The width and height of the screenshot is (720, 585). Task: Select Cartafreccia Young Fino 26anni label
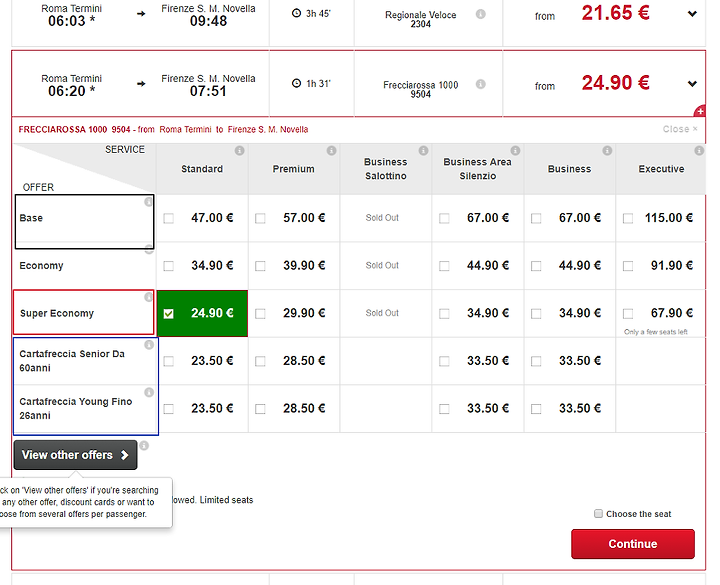coord(76,409)
